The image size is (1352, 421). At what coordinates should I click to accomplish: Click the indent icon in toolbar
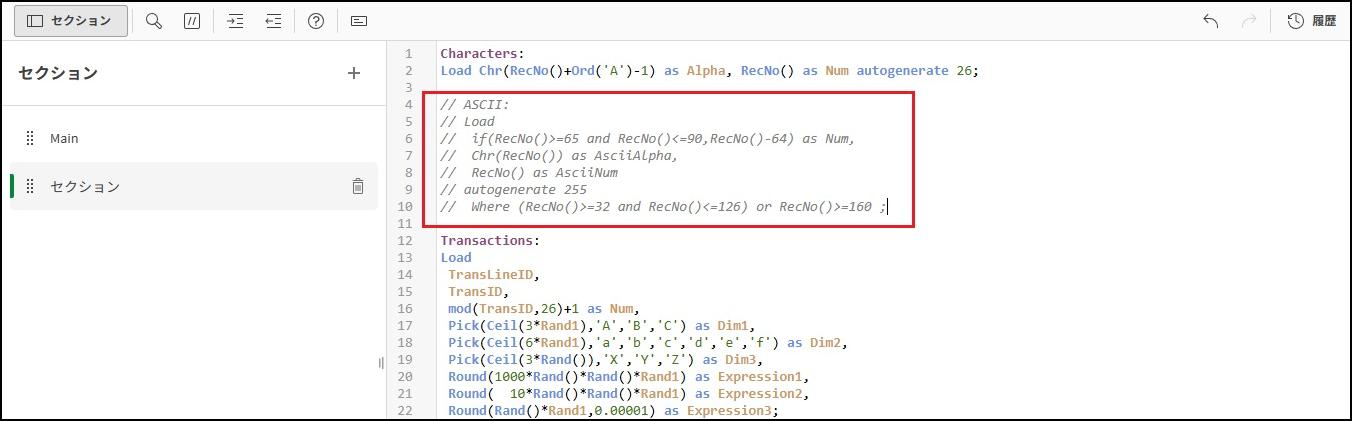236,21
